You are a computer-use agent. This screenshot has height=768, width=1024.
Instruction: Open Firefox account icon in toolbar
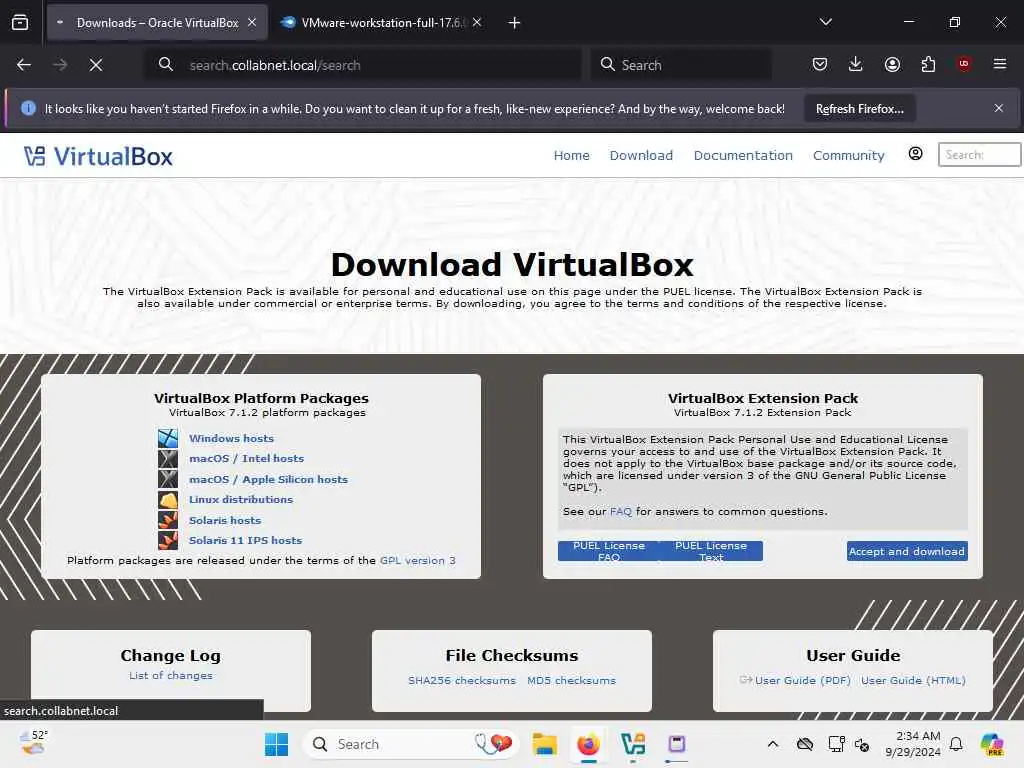pos(892,64)
